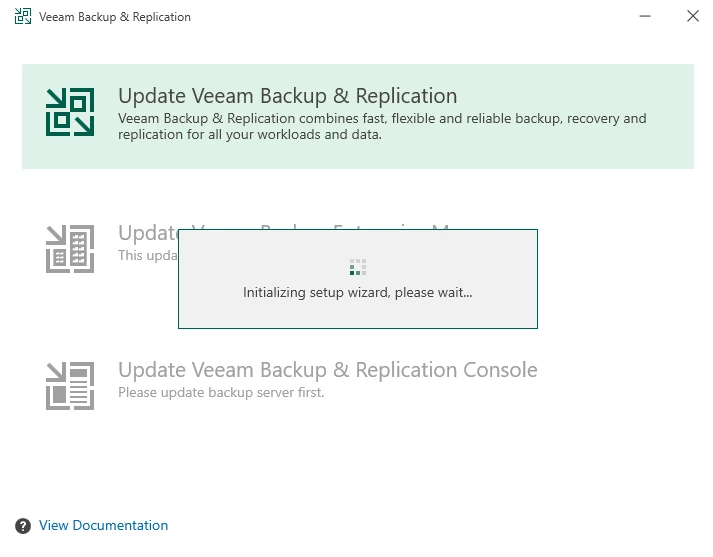Click the question mark help icon
This screenshot has height=557, width=713.
(23, 526)
